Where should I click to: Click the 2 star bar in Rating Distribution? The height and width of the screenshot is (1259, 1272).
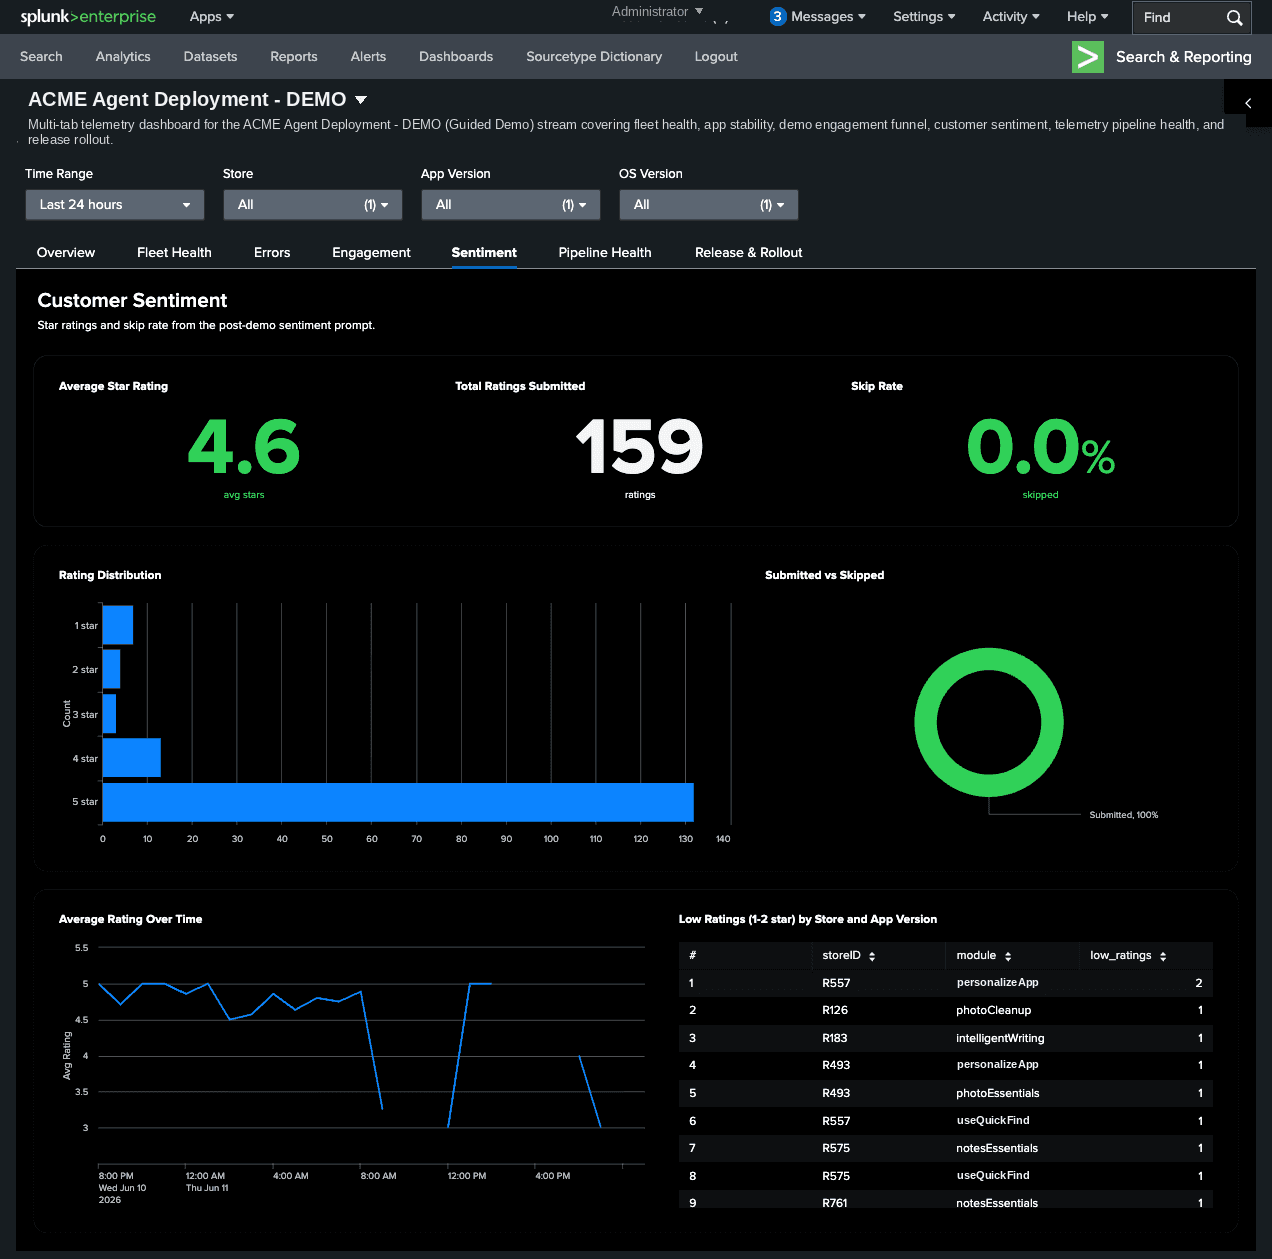click(112, 669)
